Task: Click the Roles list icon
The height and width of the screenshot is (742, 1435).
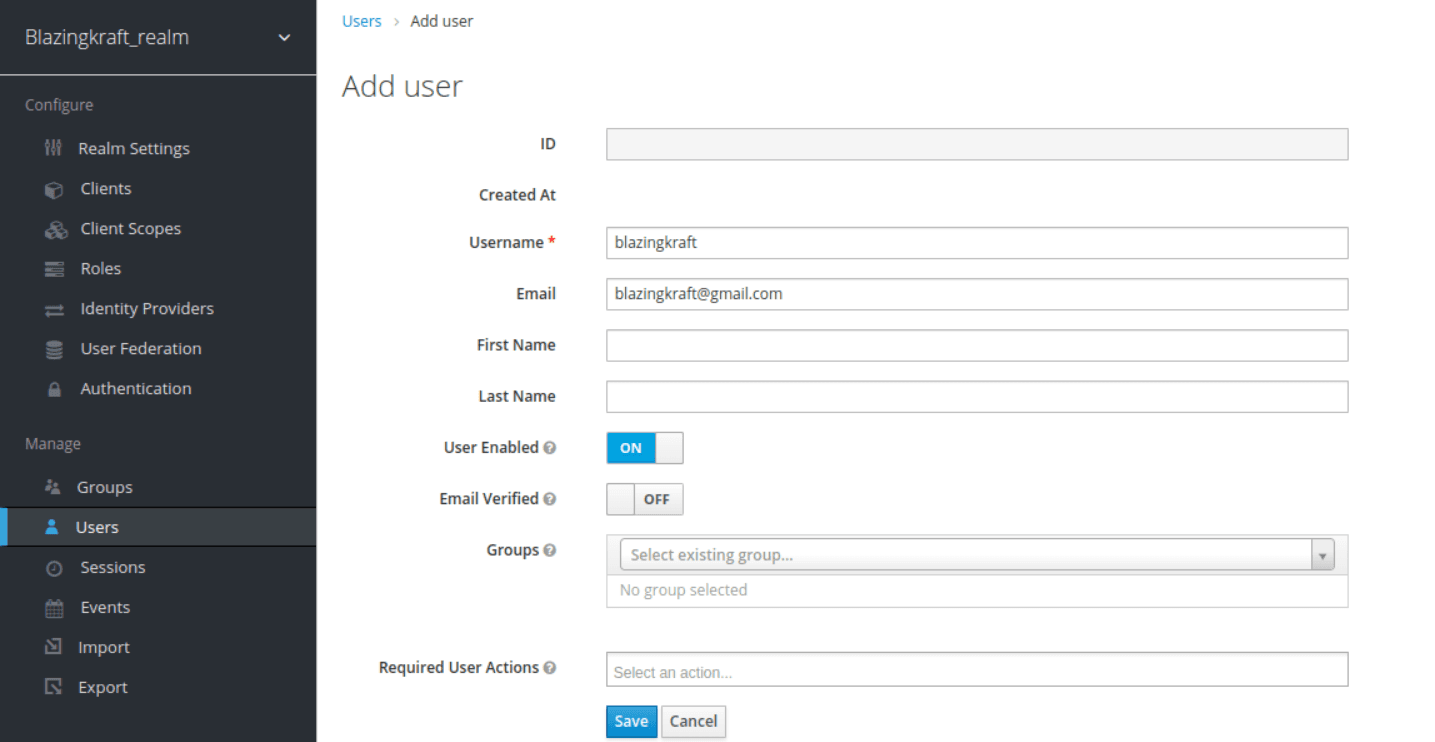Action: click(x=55, y=269)
